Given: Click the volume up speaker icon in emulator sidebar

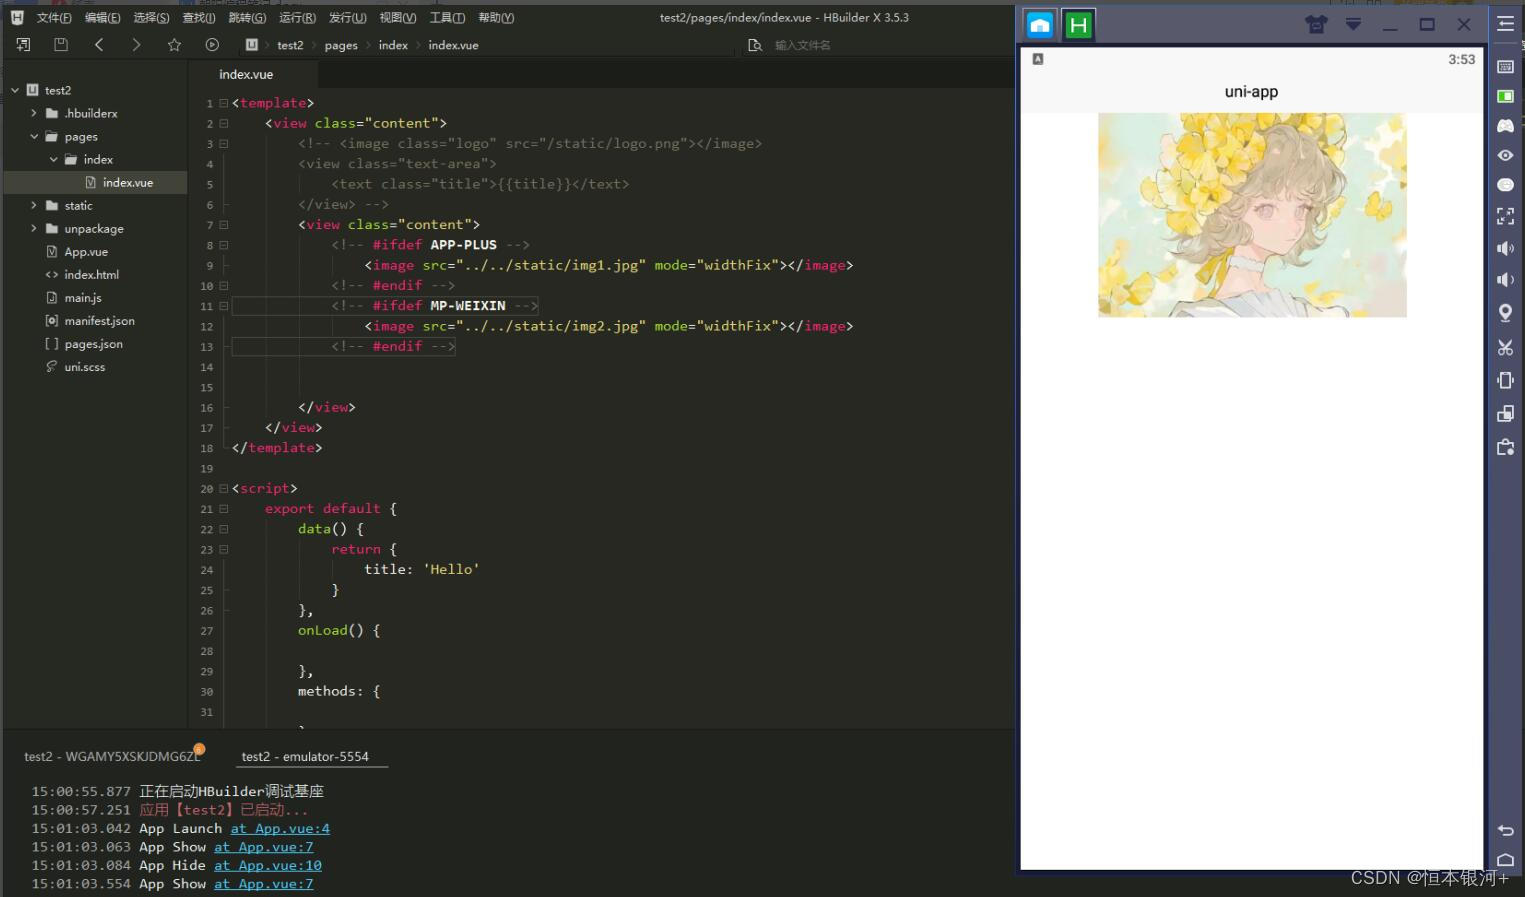Looking at the screenshot, I should (1505, 248).
